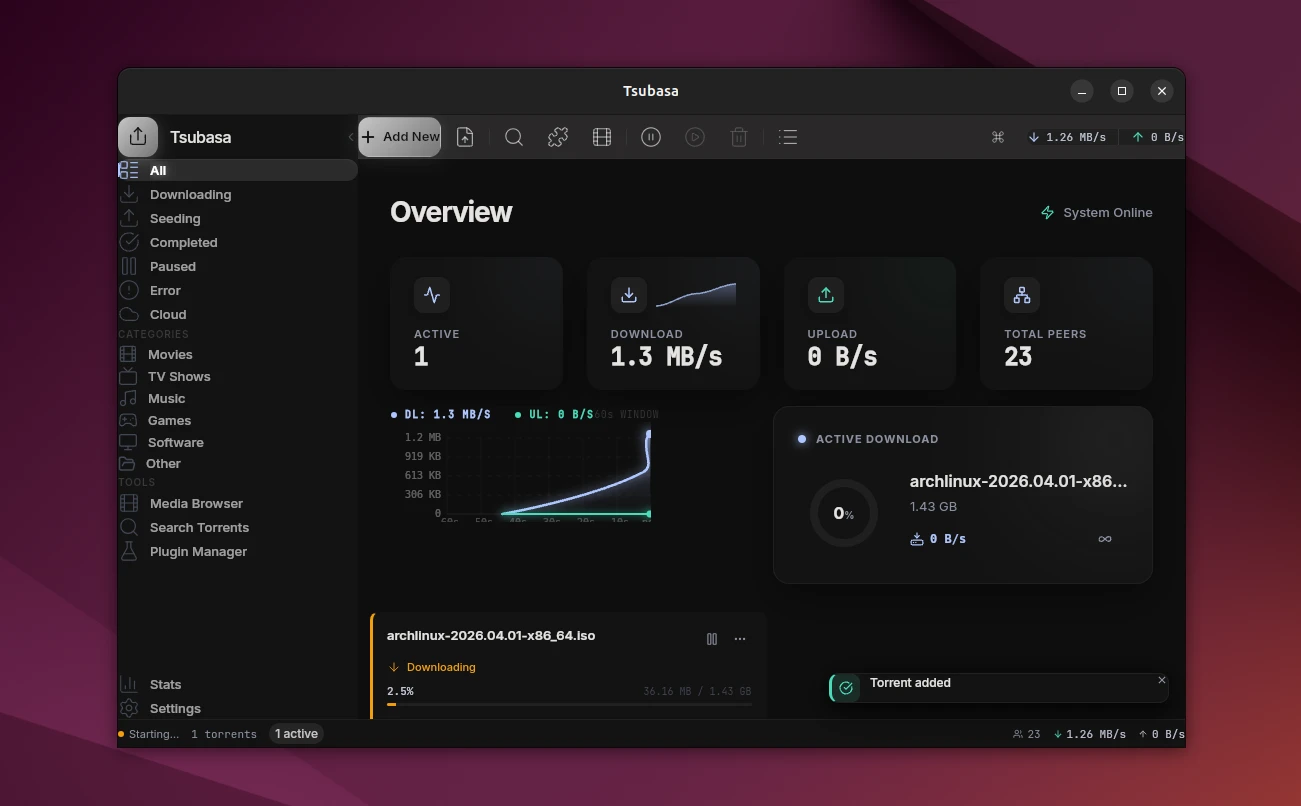Click the Add New torrent button
This screenshot has height=806, width=1301.
coord(400,137)
